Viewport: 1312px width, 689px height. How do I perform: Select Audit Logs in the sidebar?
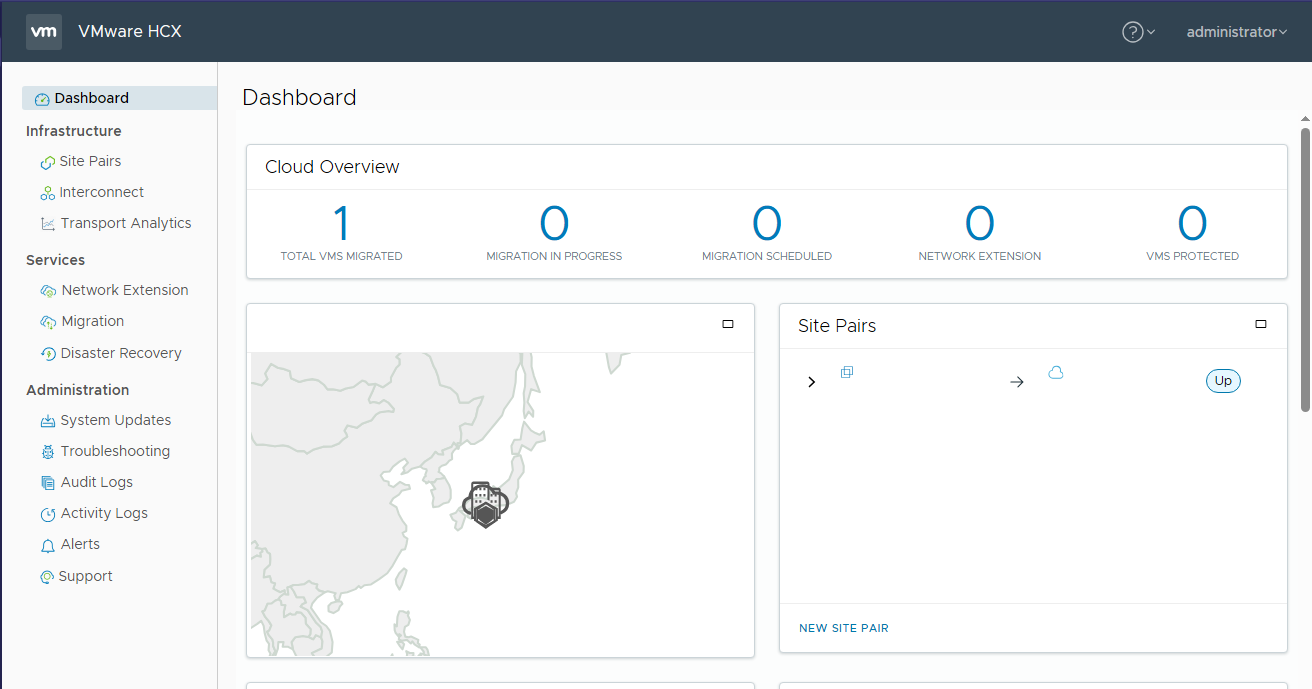[97, 482]
